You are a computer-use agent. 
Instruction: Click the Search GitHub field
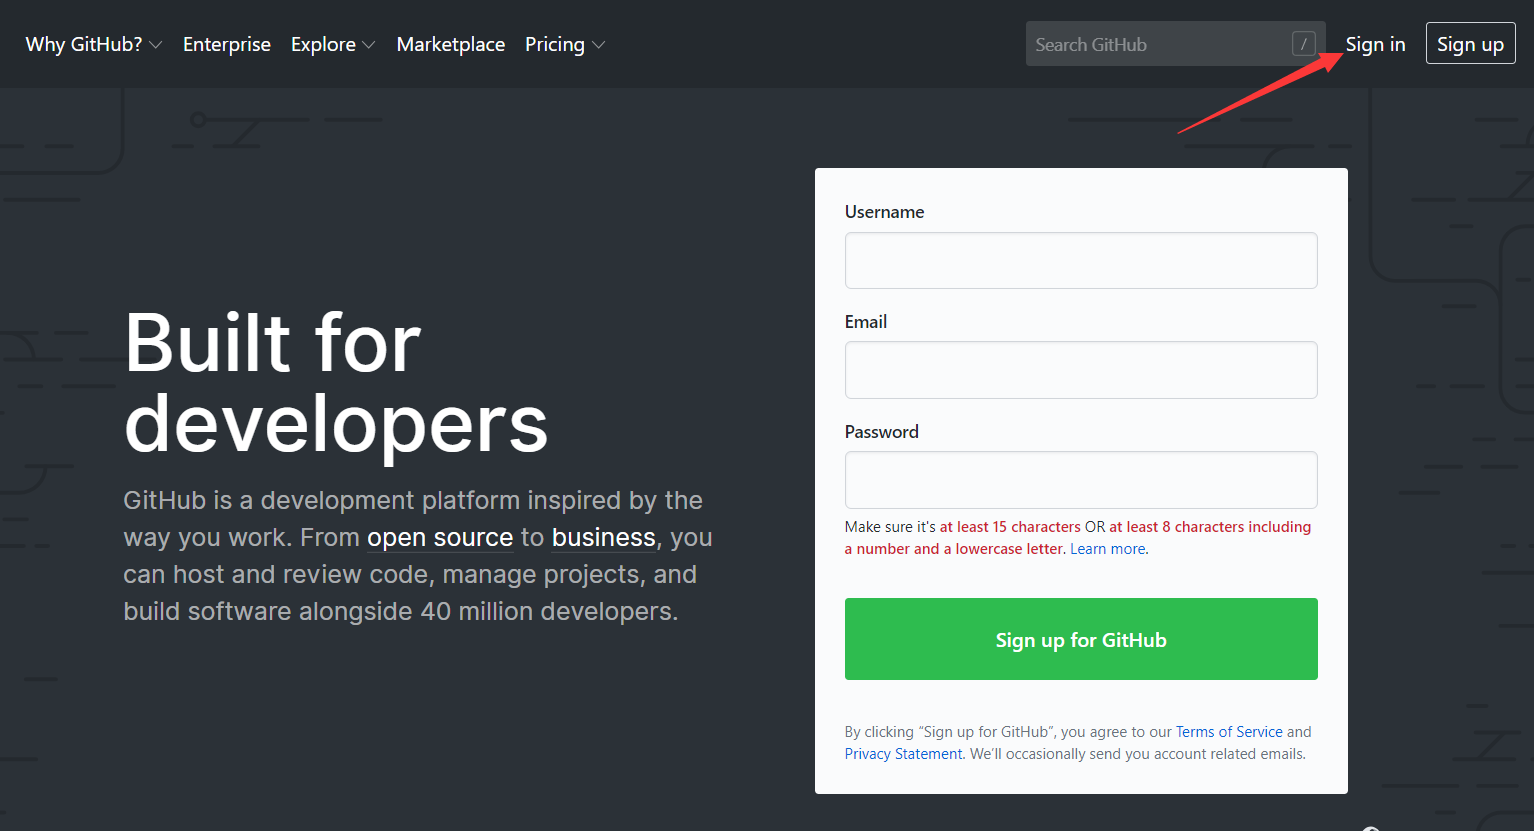[1150, 43]
